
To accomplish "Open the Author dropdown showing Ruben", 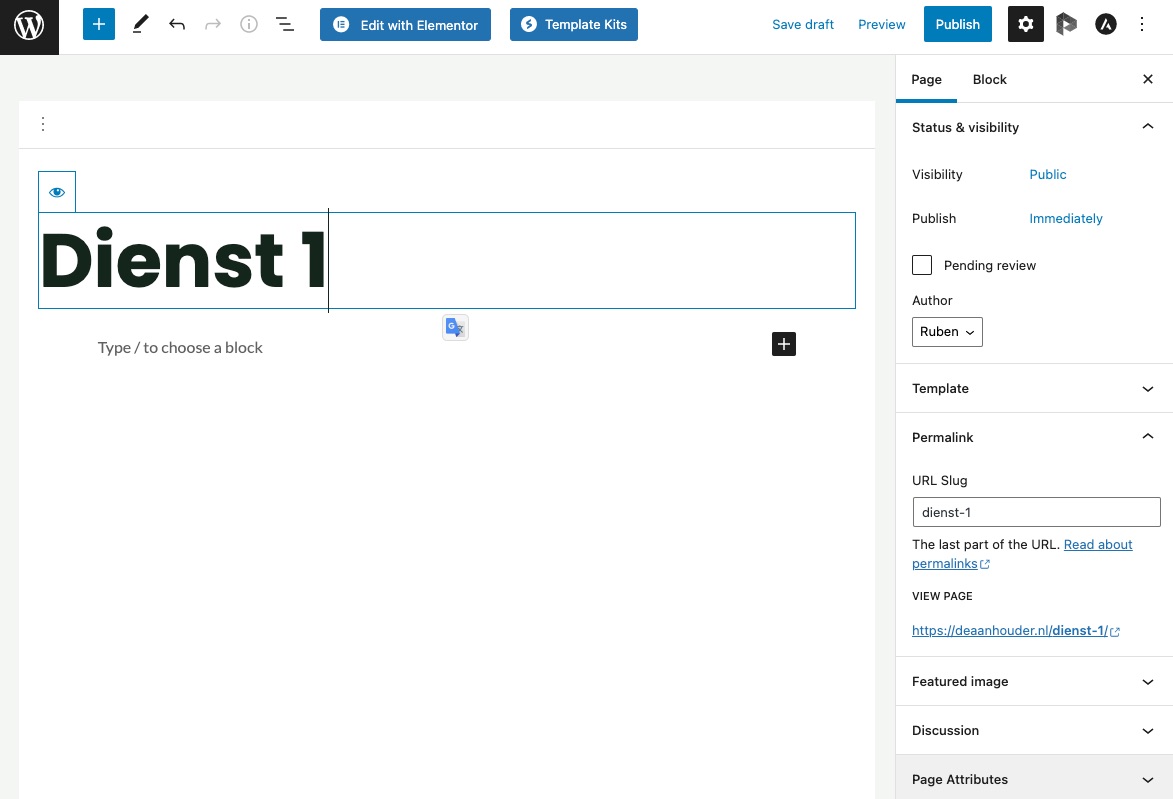I will pos(947,331).
